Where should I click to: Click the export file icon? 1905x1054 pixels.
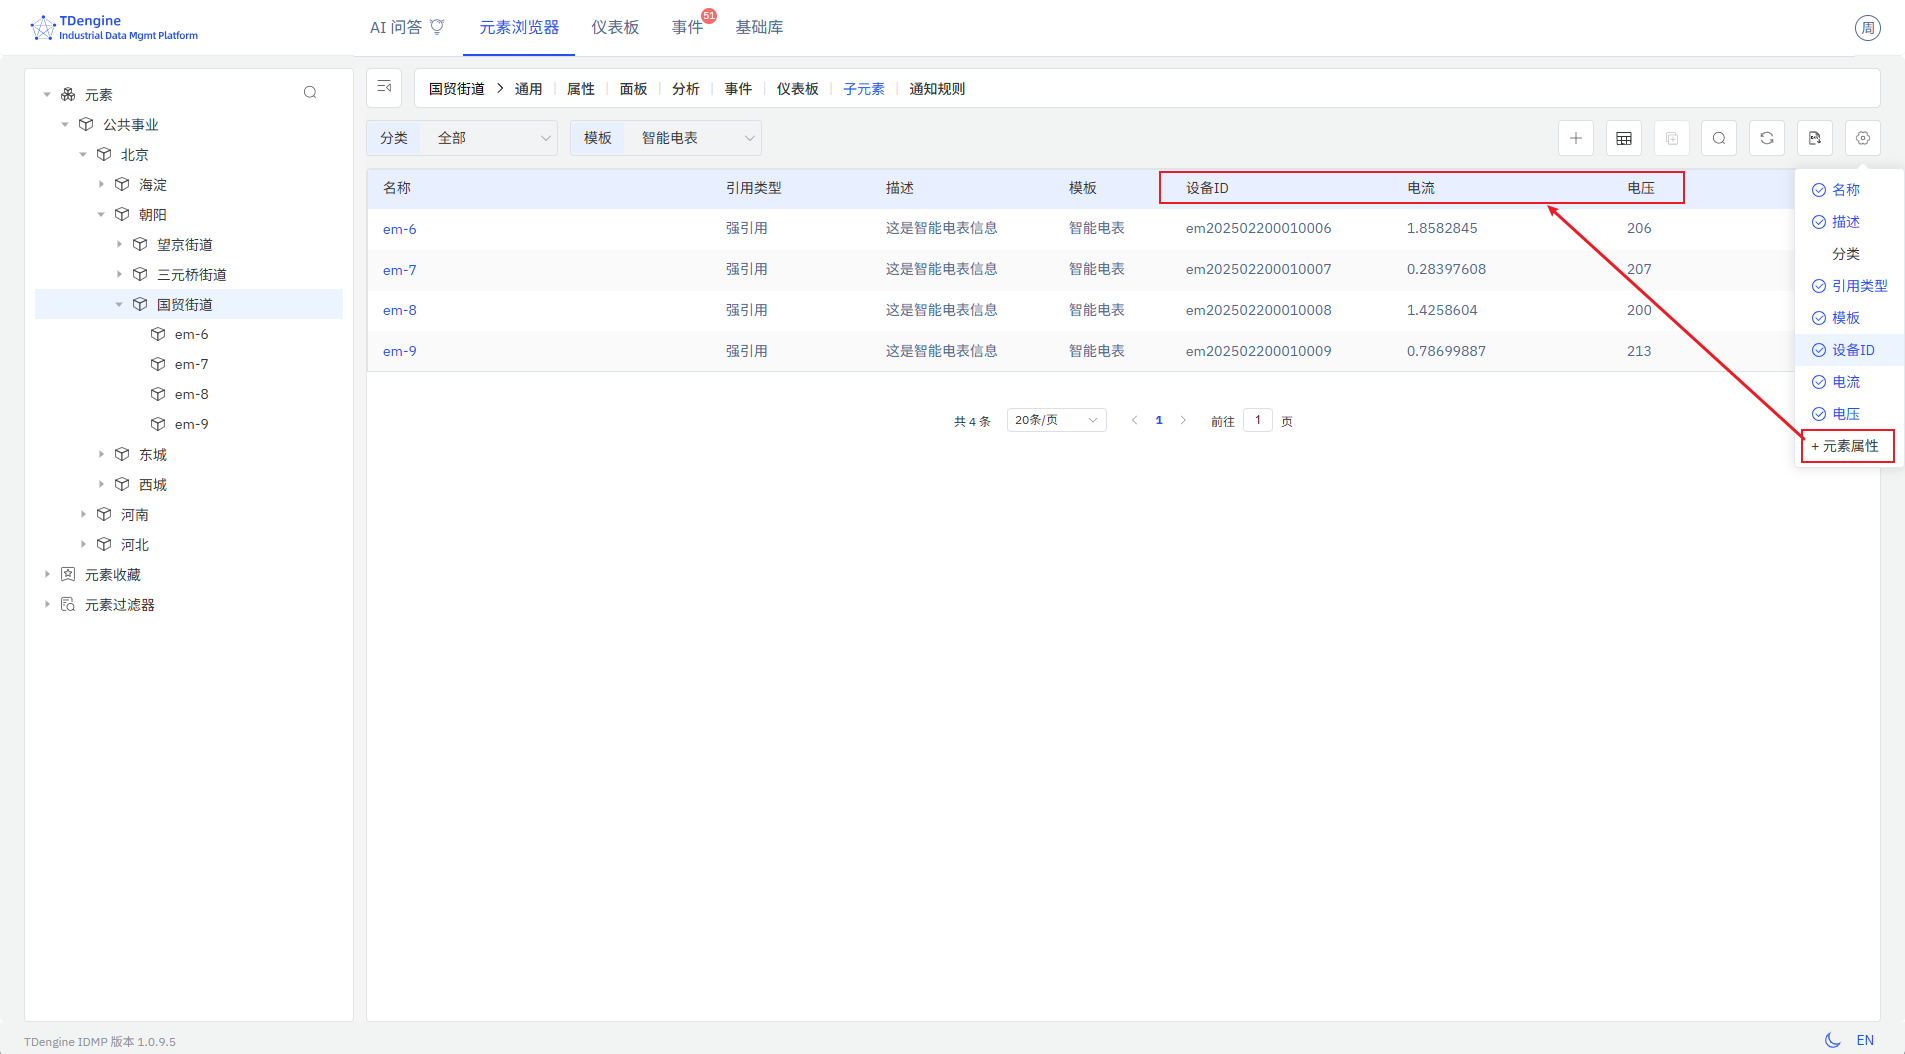[1815, 138]
